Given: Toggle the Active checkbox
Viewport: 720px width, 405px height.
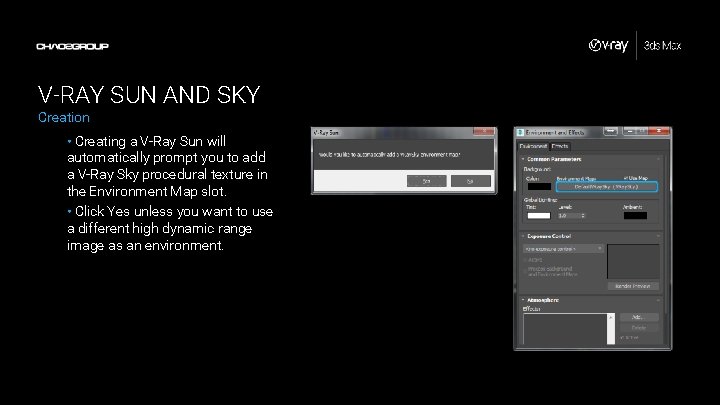Looking at the screenshot, I should 525,260.
